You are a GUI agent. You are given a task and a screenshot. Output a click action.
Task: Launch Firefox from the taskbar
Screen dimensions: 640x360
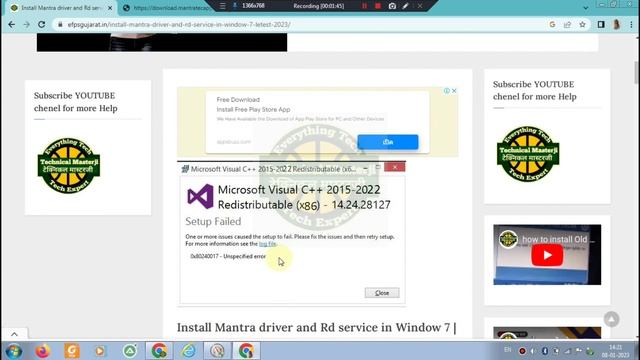pyautogui.click(x=42, y=351)
